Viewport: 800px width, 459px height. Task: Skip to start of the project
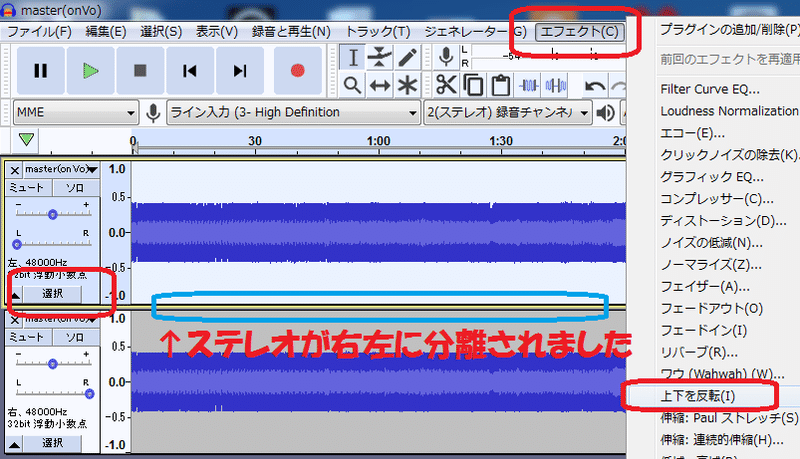tap(190, 70)
